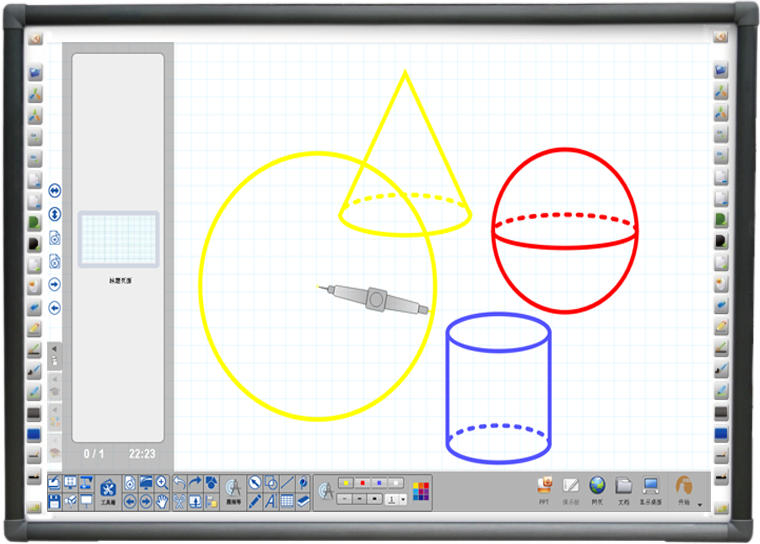Pick the text tool with letter A
This screenshot has height=544, width=760.
[x=270, y=501]
